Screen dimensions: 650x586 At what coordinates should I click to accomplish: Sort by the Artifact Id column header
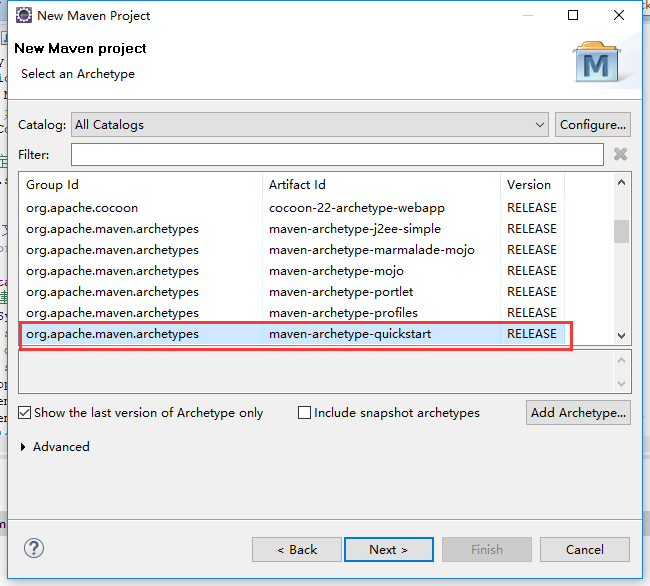pyautogui.click(x=381, y=184)
